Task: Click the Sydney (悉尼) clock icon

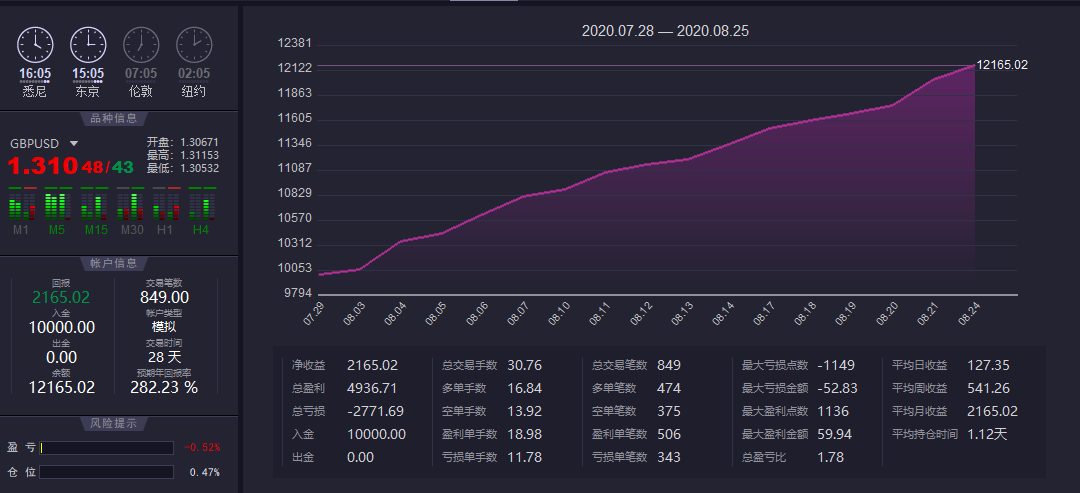Action: pyautogui.click(x=34, y=44)
